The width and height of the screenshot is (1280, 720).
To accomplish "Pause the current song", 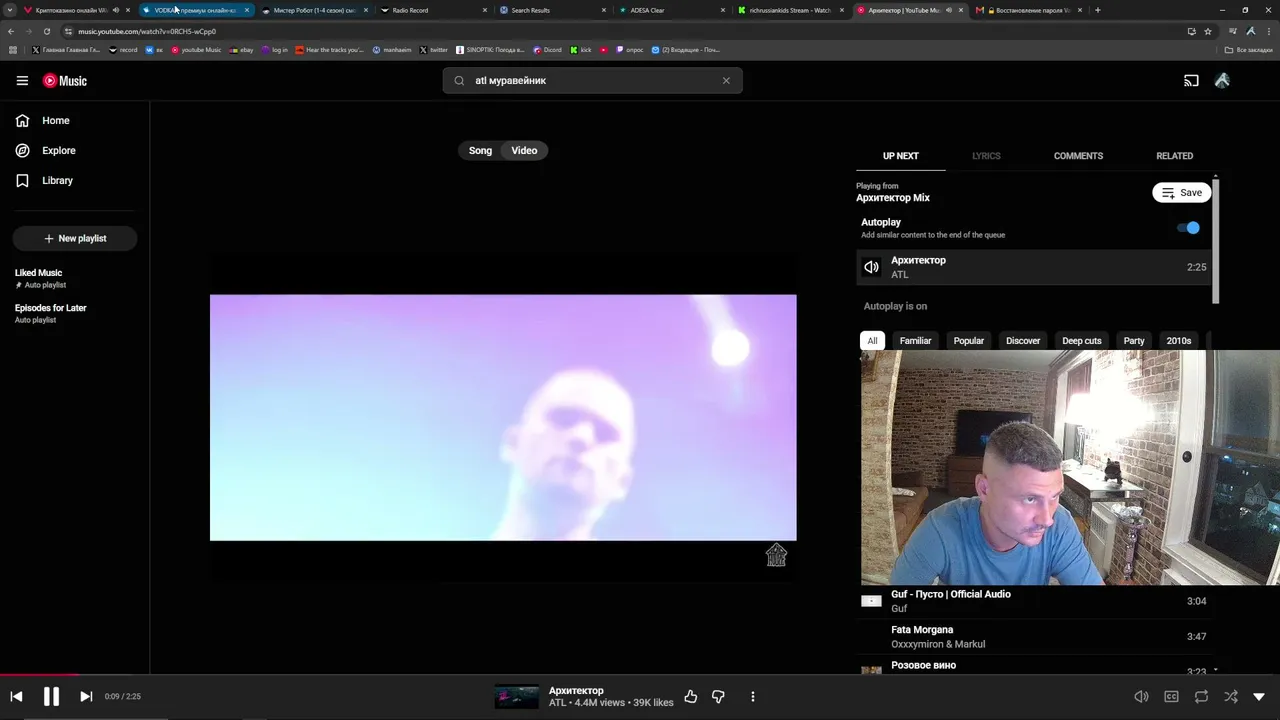I will point(51,697).
